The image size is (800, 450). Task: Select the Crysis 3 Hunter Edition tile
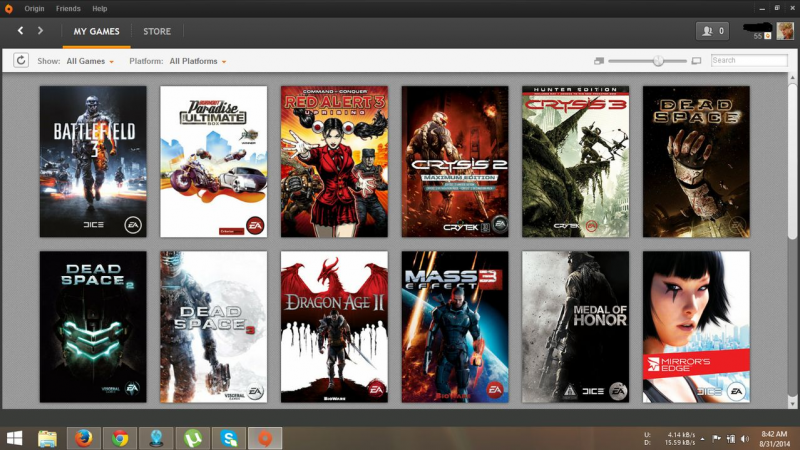click(x=576, y=162)
